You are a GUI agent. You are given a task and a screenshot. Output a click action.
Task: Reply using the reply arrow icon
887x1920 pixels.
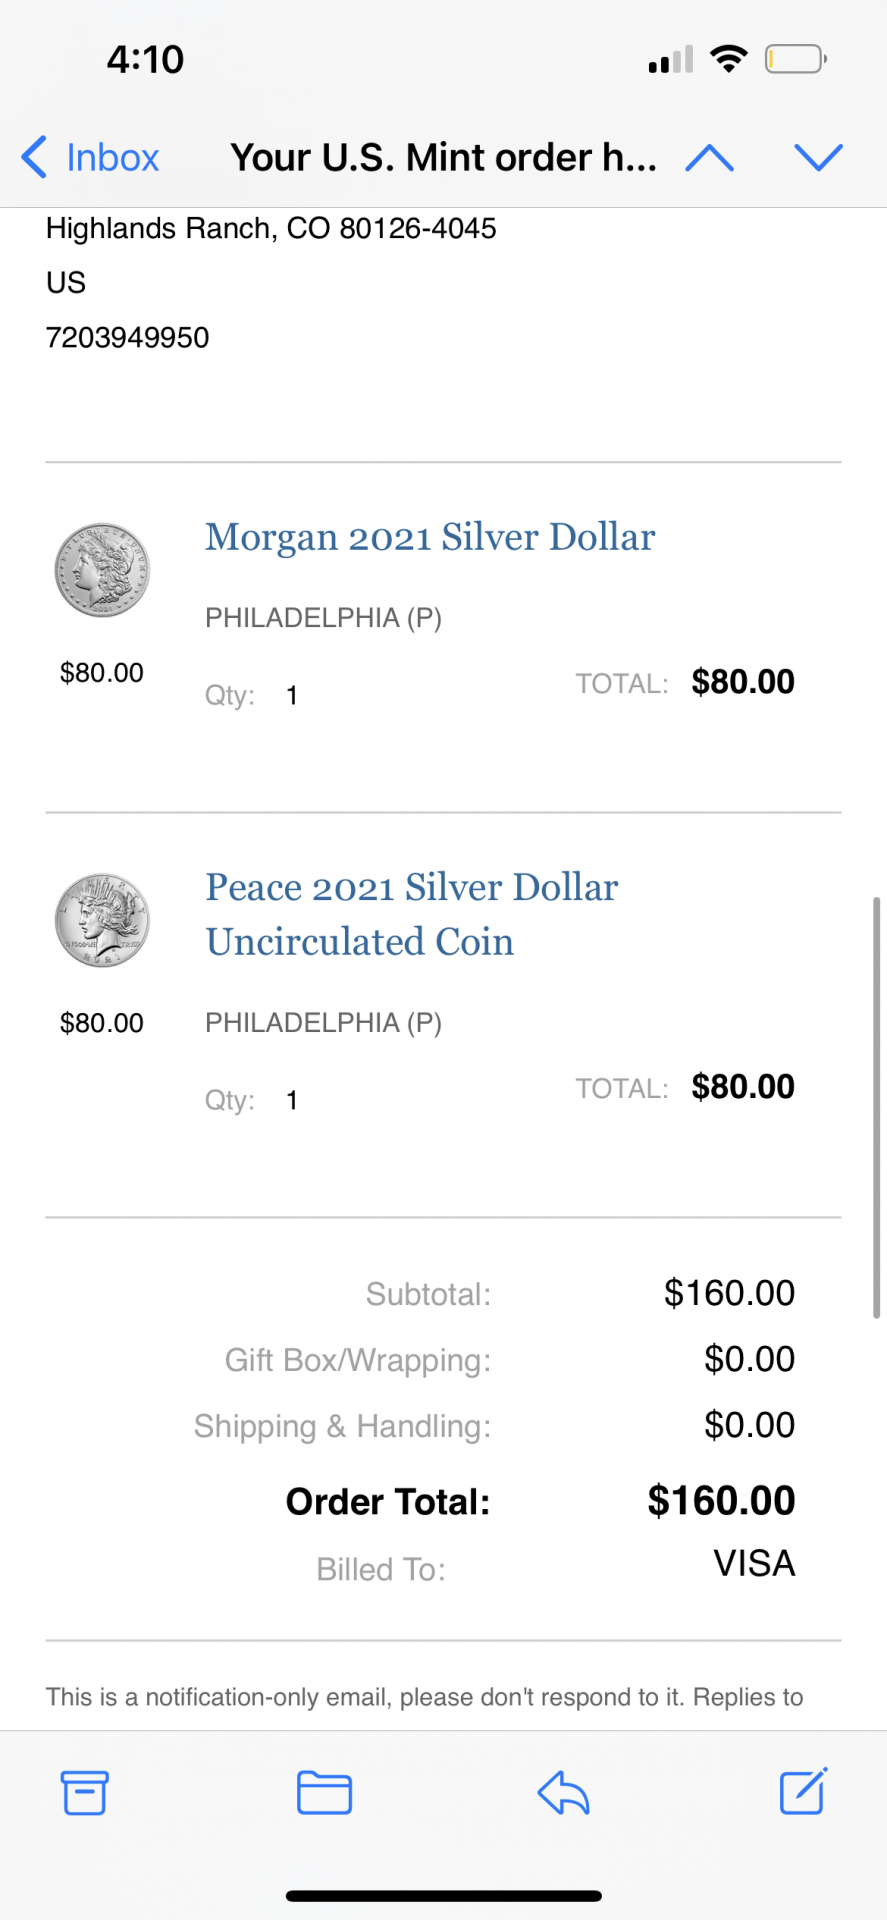pyautogui.click(x=563, y=1792)
